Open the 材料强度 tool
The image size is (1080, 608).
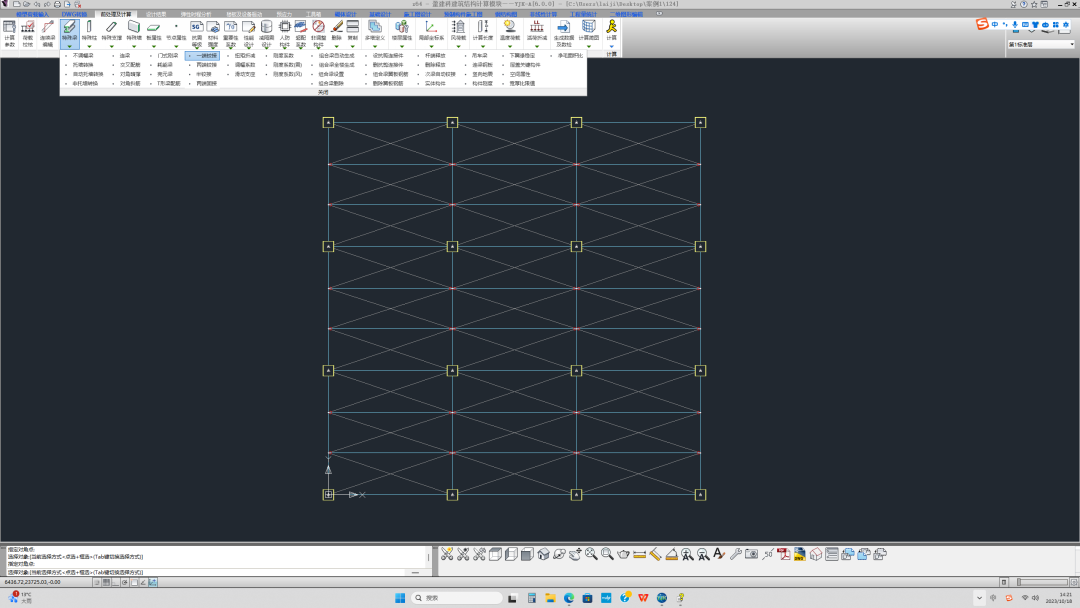pyautogui.click(x=213, y=34)
